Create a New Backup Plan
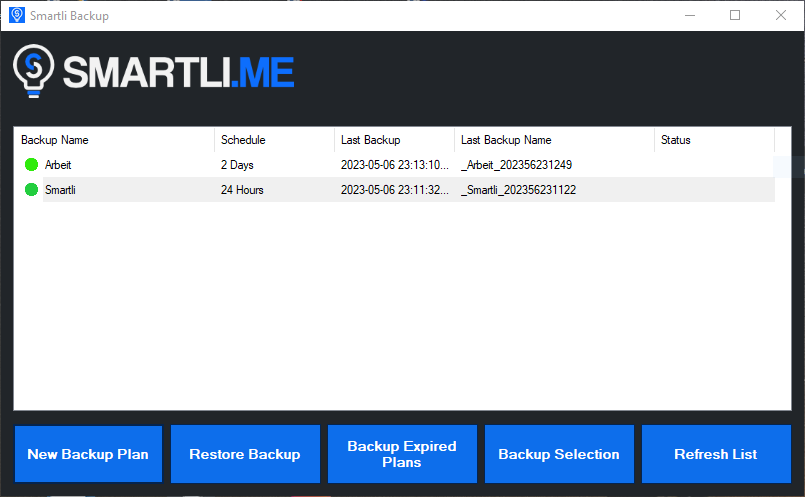The width and height of the screenshot is (805, 497). (88, 454)
